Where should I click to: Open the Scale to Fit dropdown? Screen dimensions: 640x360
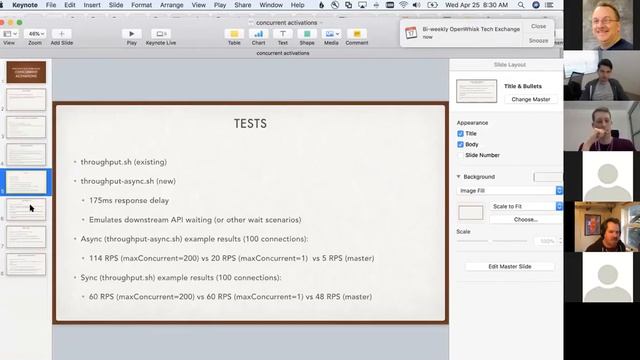pos(526,207)
